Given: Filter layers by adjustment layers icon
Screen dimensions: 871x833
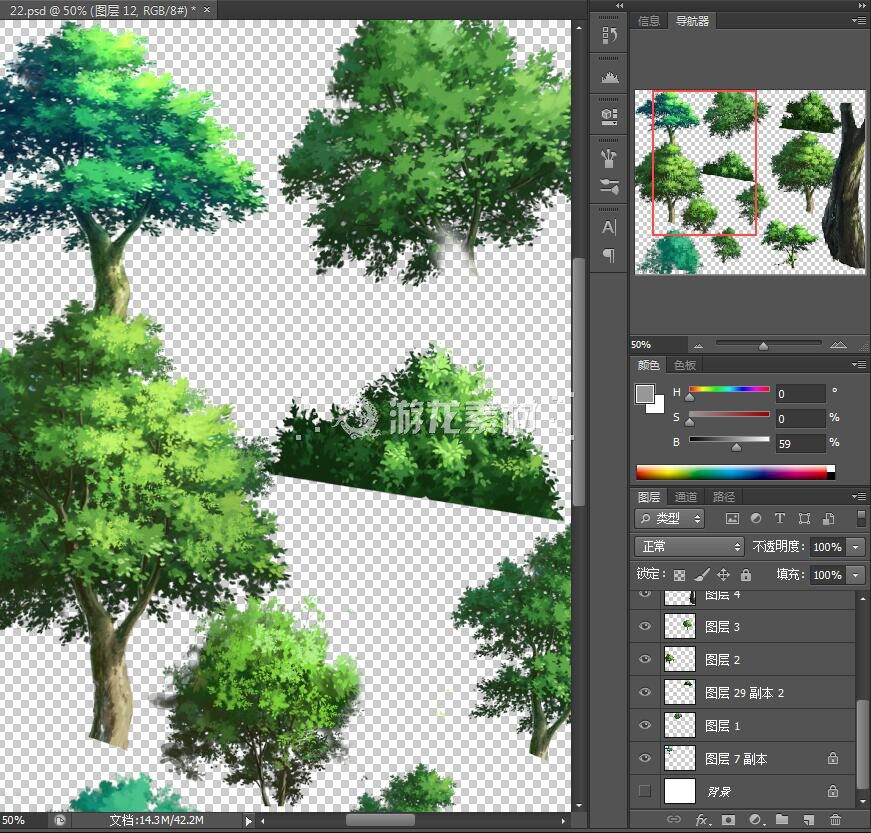Looking at the screenshot, I should click(755, 518).
